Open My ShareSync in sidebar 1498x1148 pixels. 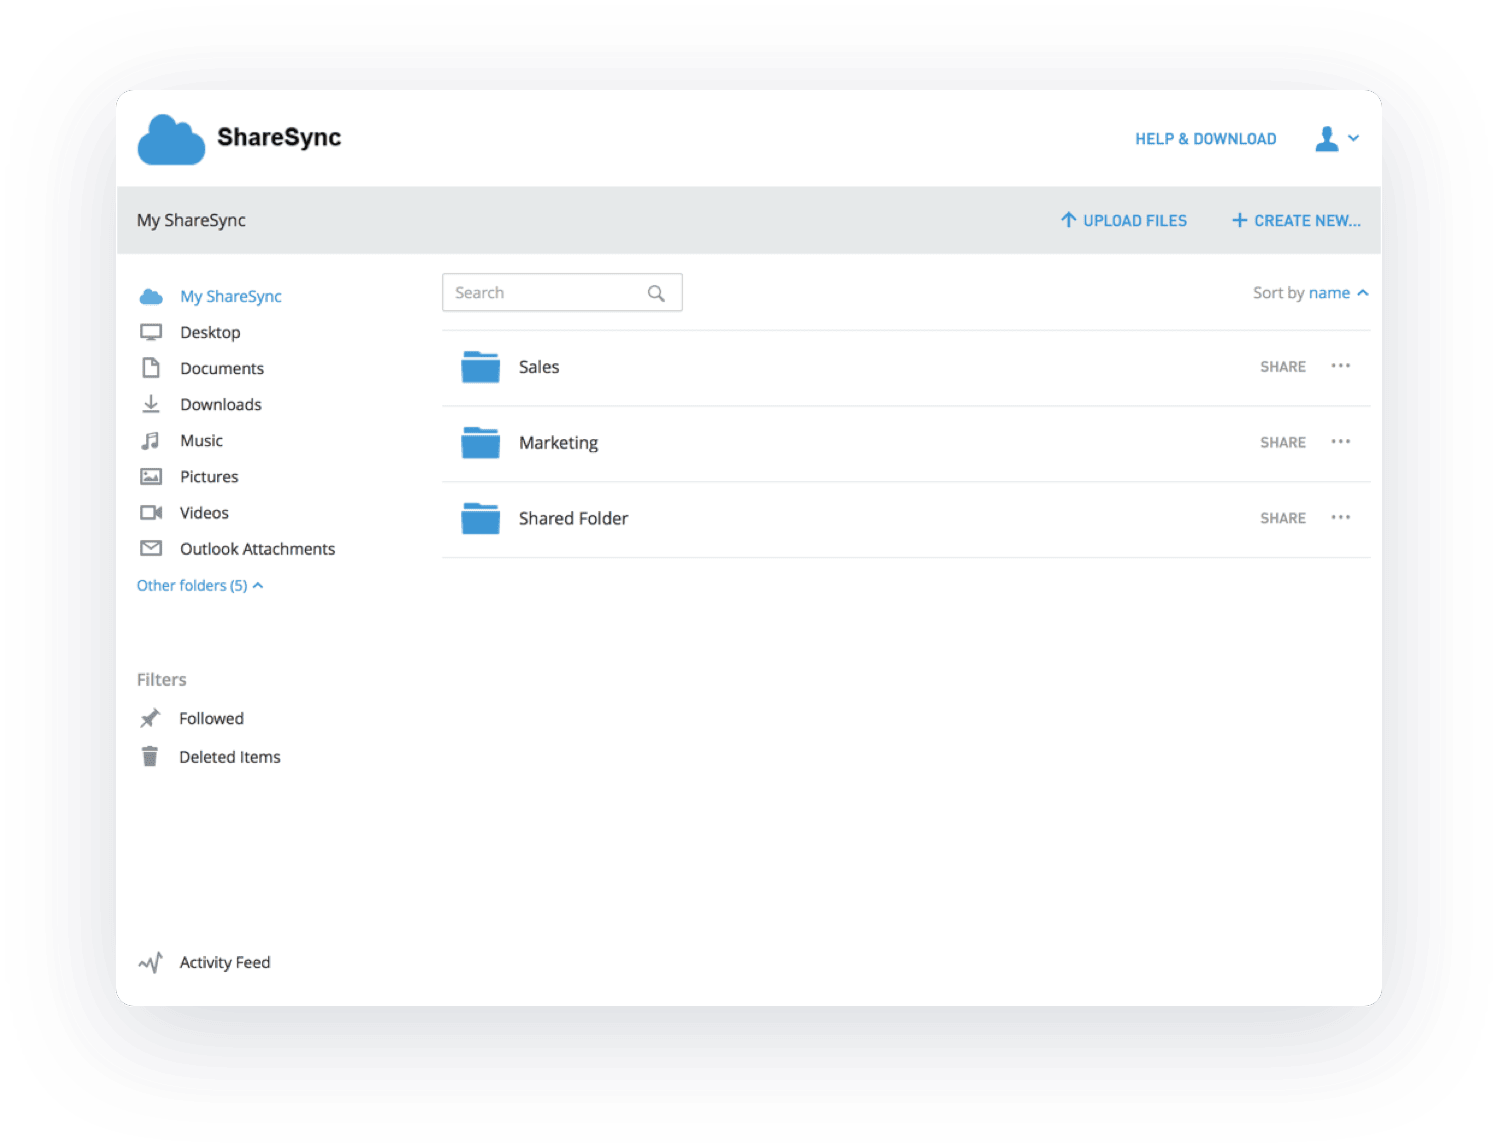[231, 297]
